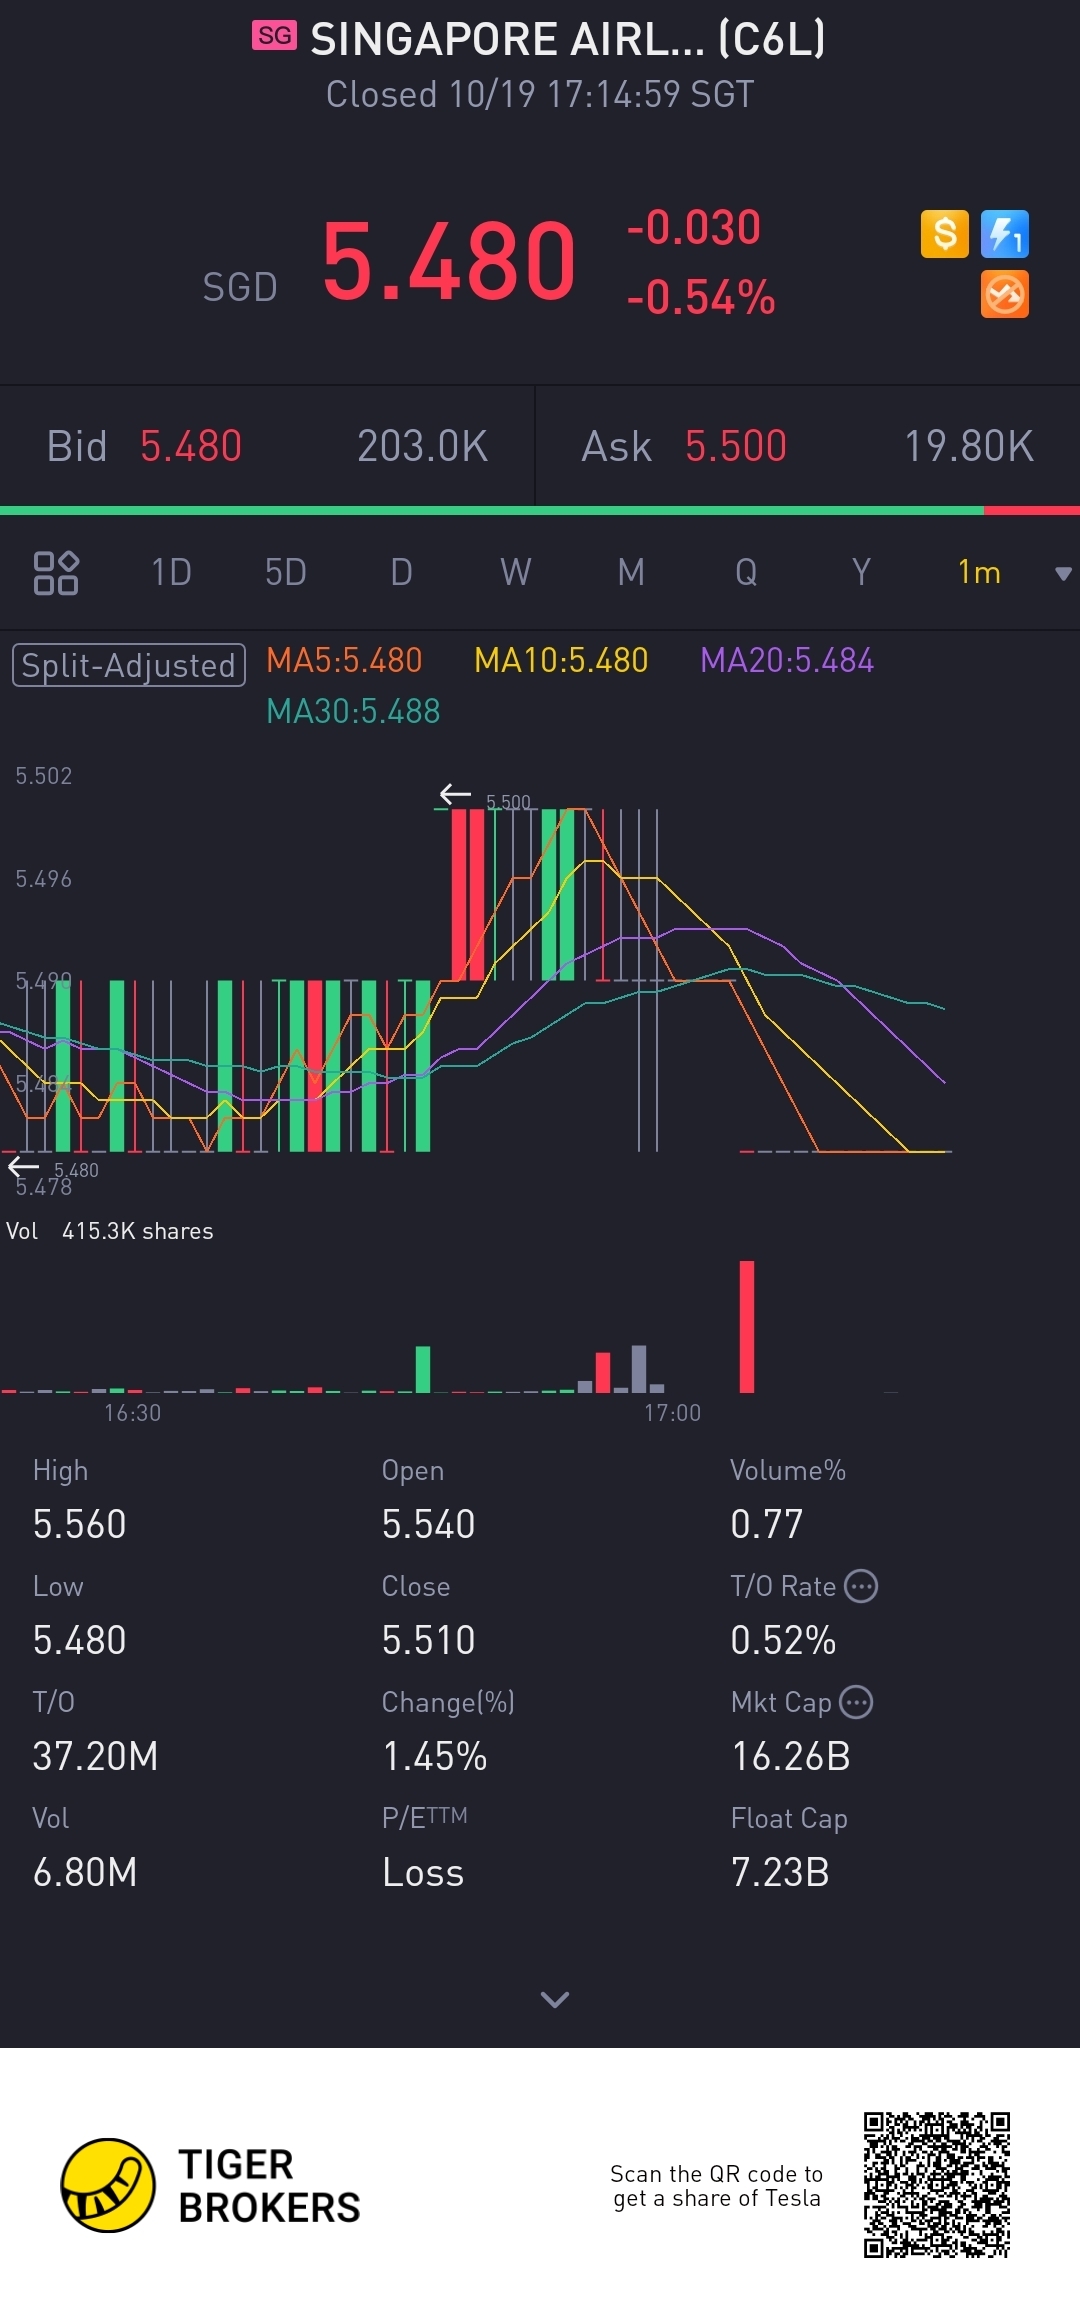The height and width of the screenshot is (2324, 1080).
Task: Tap the Open value 5.540
Action: pyautogui.click(x=429, y=1524)
